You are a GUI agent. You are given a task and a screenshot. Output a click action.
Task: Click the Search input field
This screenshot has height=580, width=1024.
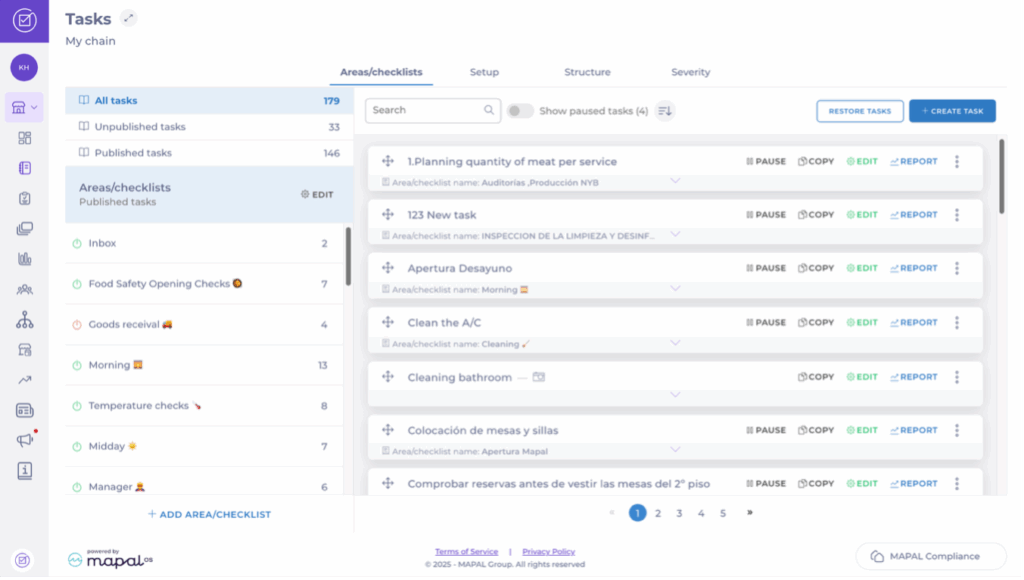[x=425, y=111]
